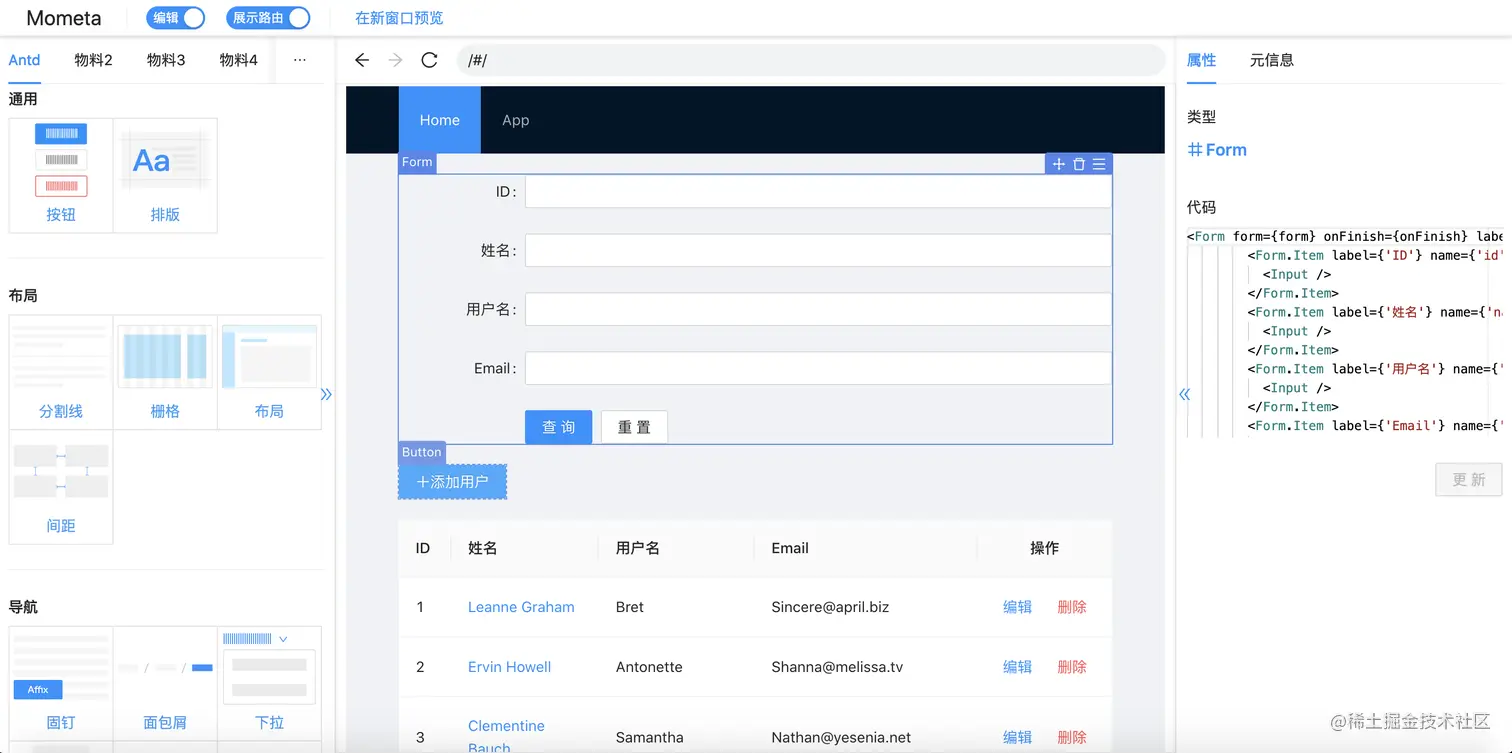Select the Button overlay label tag
Image resolution: width=1512 pixels, height=753 pixels.
coord(422,452)
